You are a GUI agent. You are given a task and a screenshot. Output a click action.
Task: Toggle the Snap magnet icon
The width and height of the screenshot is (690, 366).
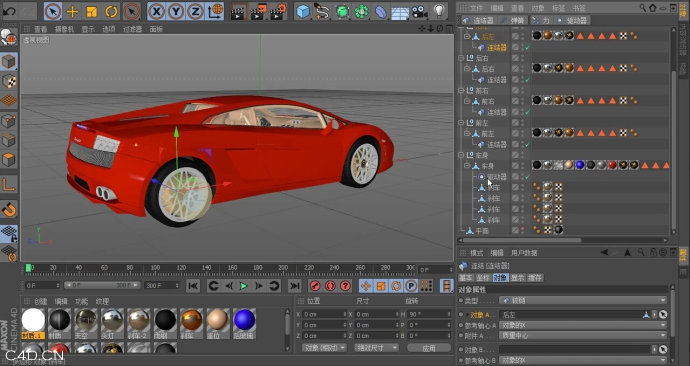click(9, 209)
